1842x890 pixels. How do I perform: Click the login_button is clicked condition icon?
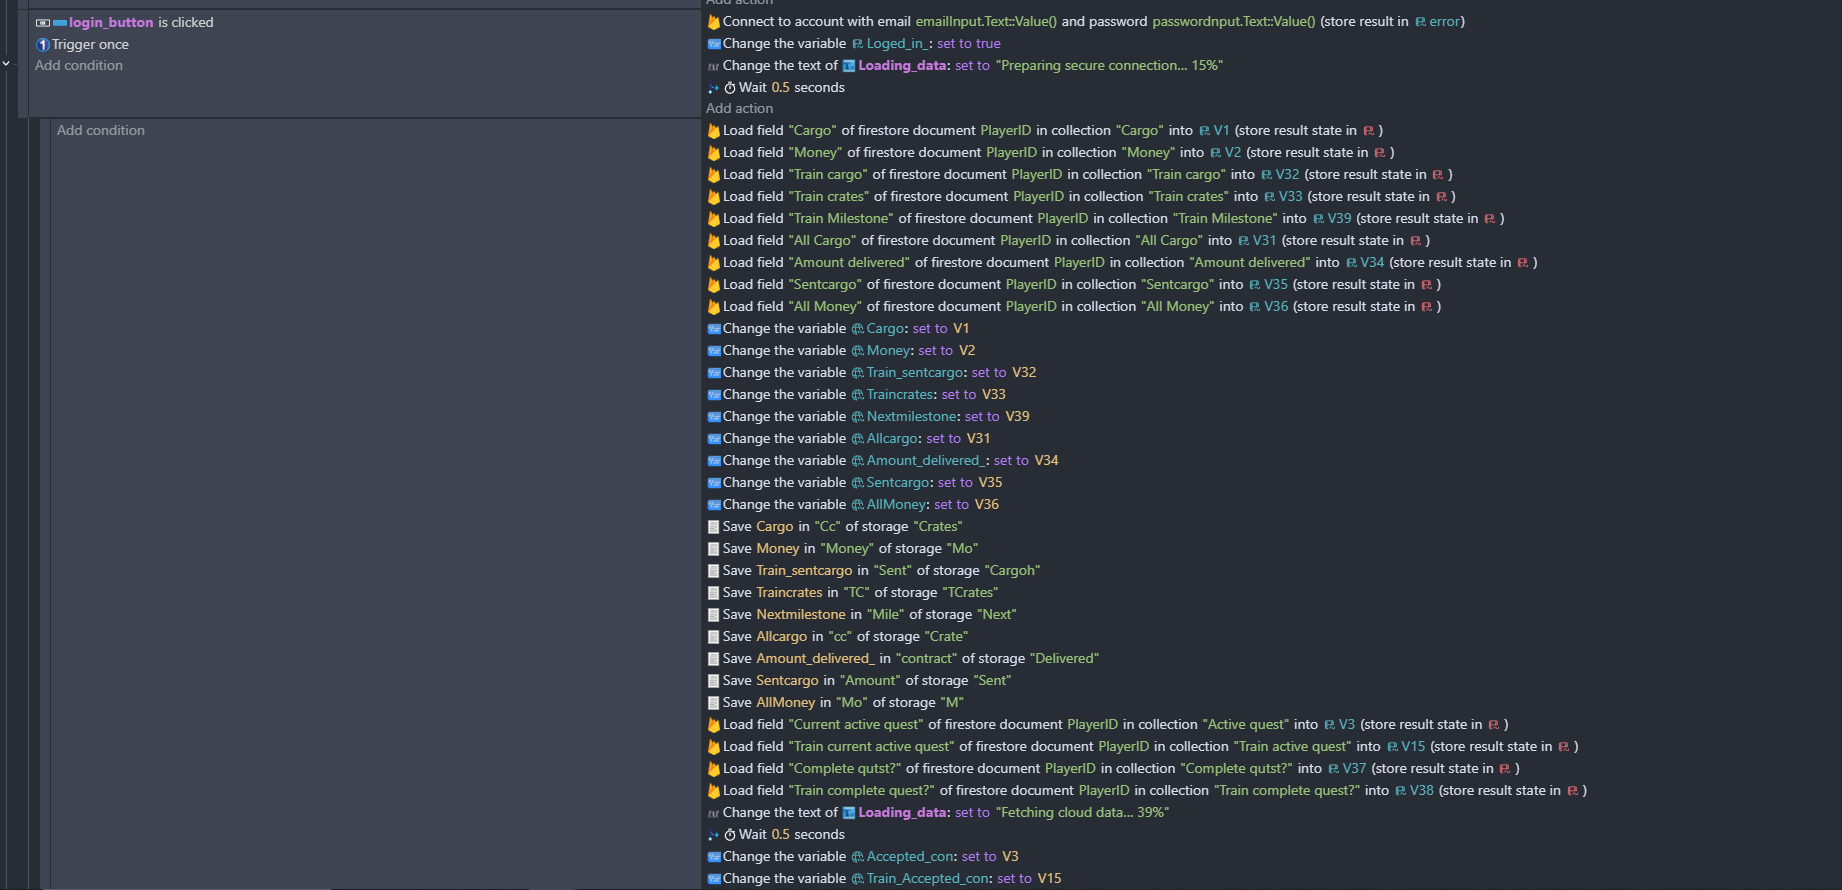click(x=43, y=22)
